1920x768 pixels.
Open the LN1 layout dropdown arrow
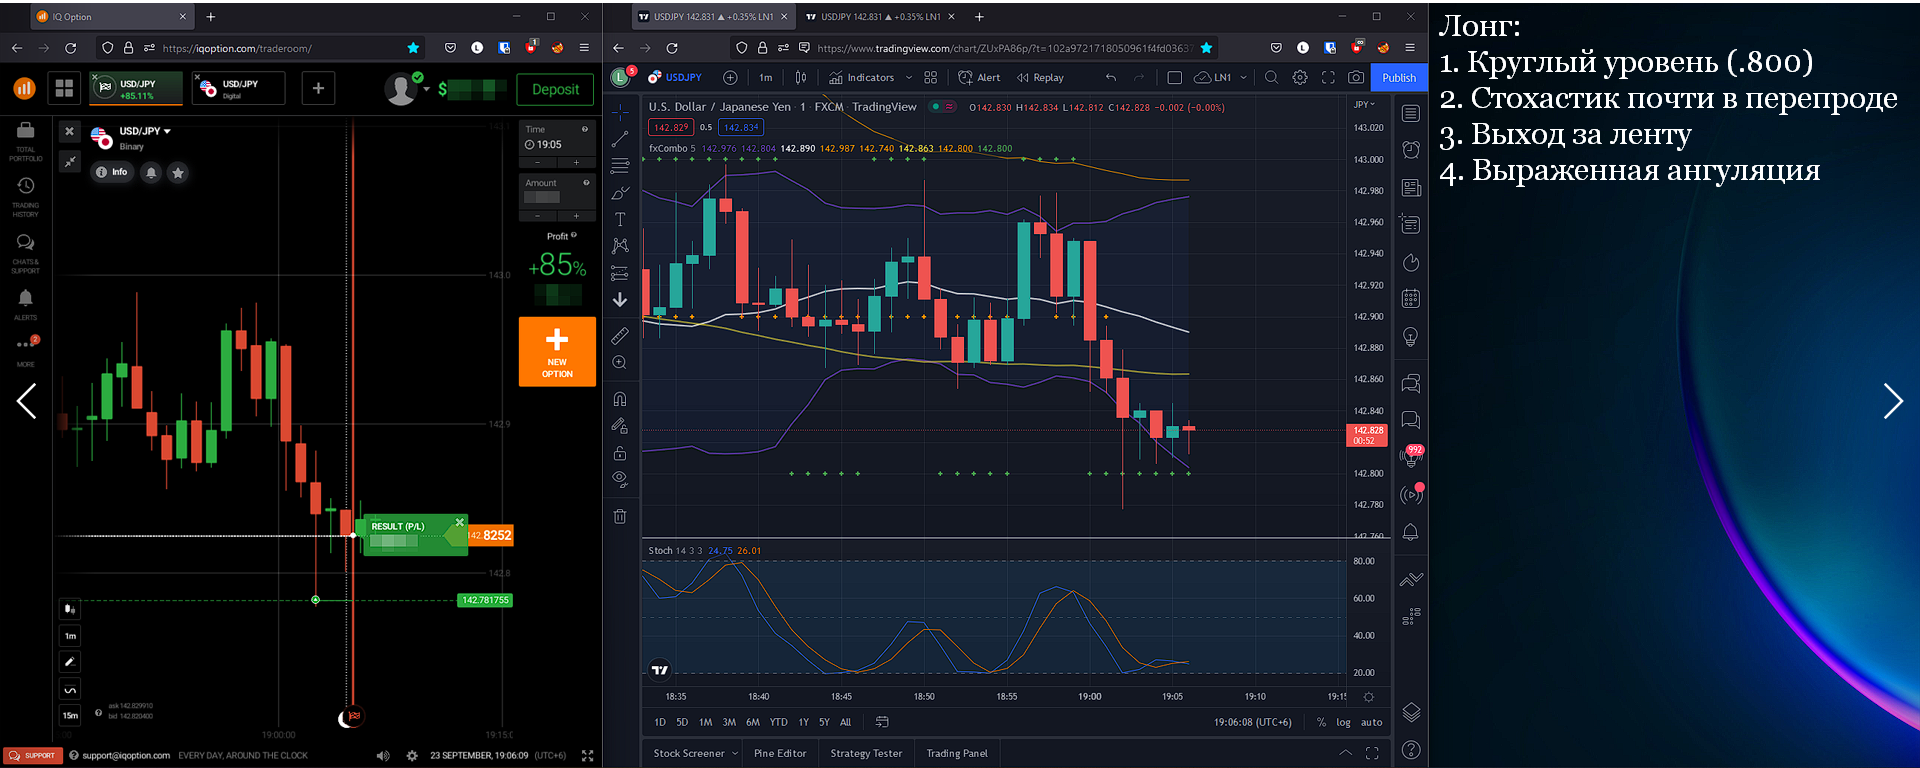pyautogui.click(x=1244, y=77)
